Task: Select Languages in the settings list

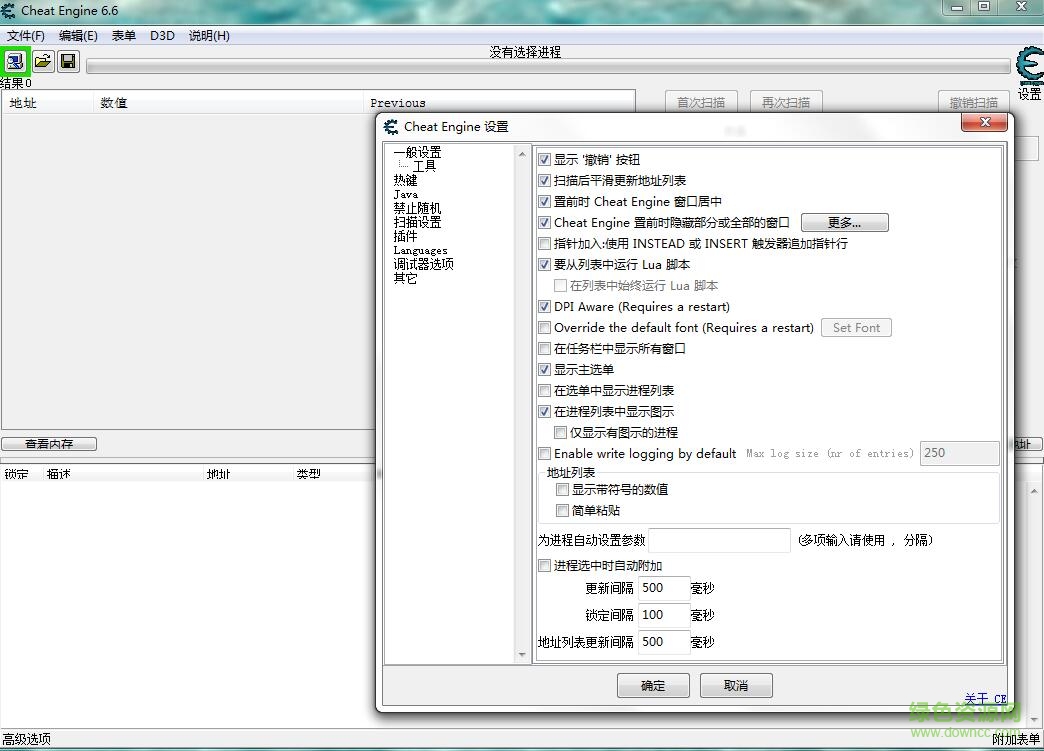Action: tap(420, 250)
